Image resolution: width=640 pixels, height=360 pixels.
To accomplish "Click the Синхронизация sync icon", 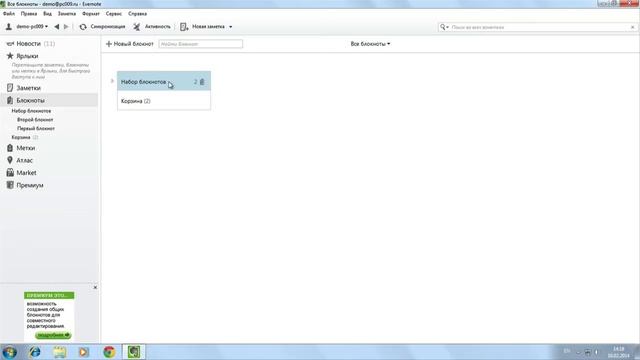I will (83, 27).
